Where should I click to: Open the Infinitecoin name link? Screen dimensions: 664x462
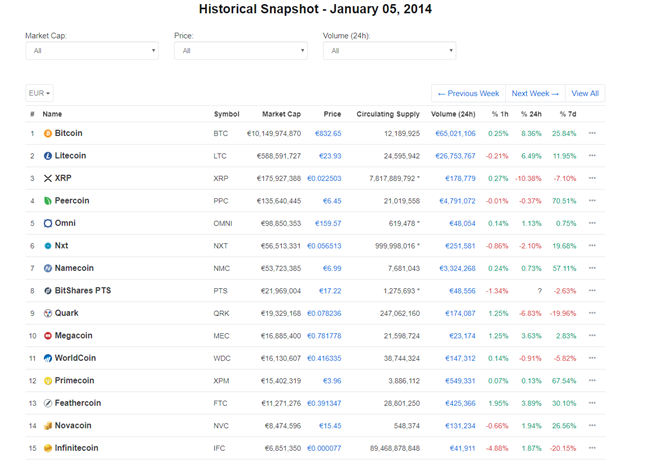point(76,448)
